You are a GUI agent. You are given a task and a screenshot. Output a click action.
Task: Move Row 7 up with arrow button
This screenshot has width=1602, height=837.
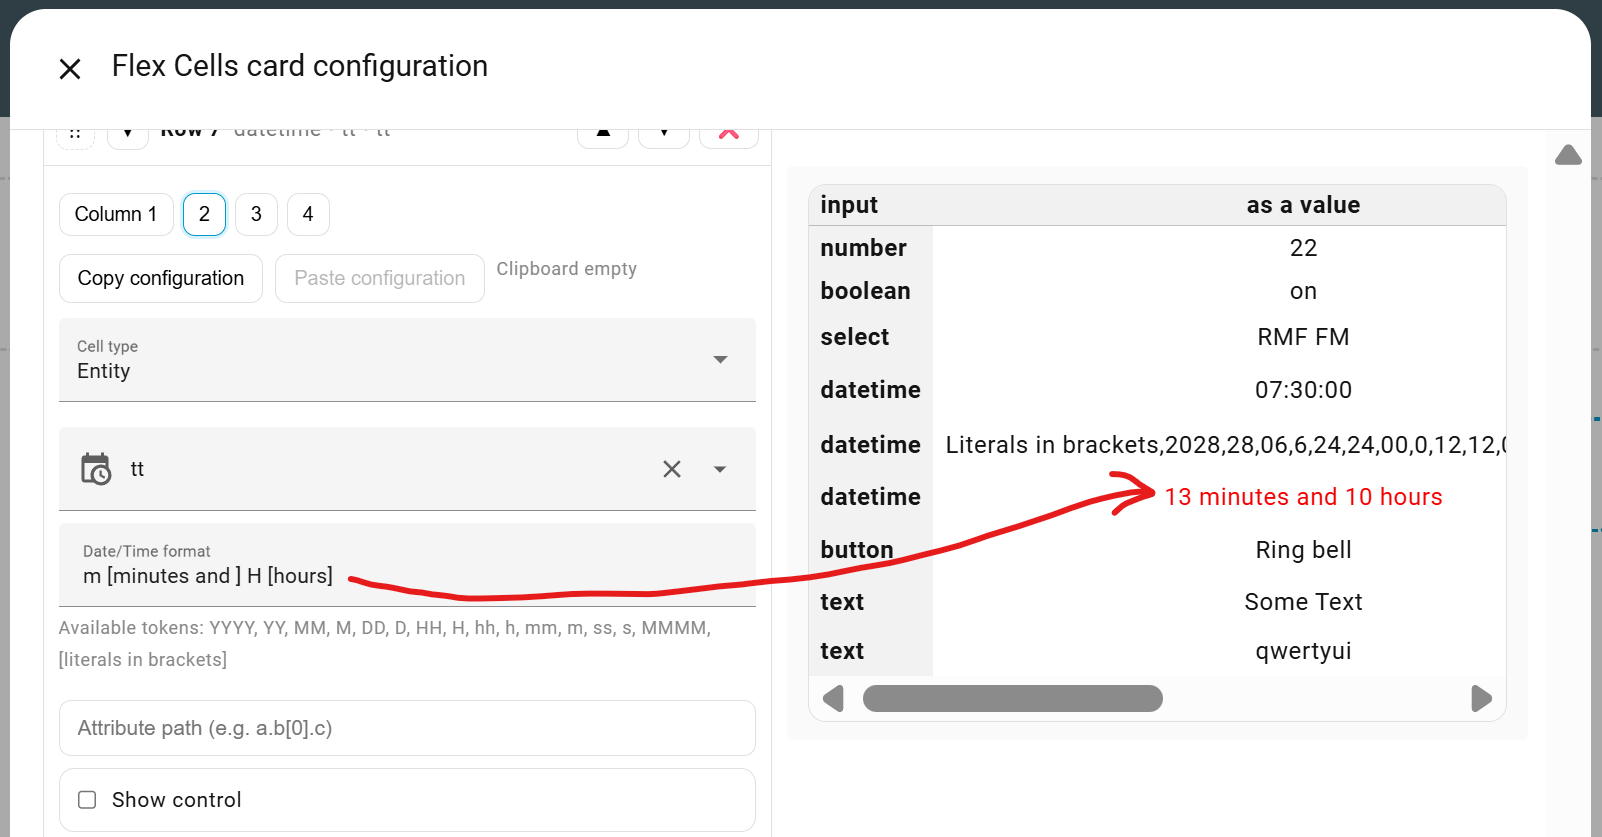(603, 135)
